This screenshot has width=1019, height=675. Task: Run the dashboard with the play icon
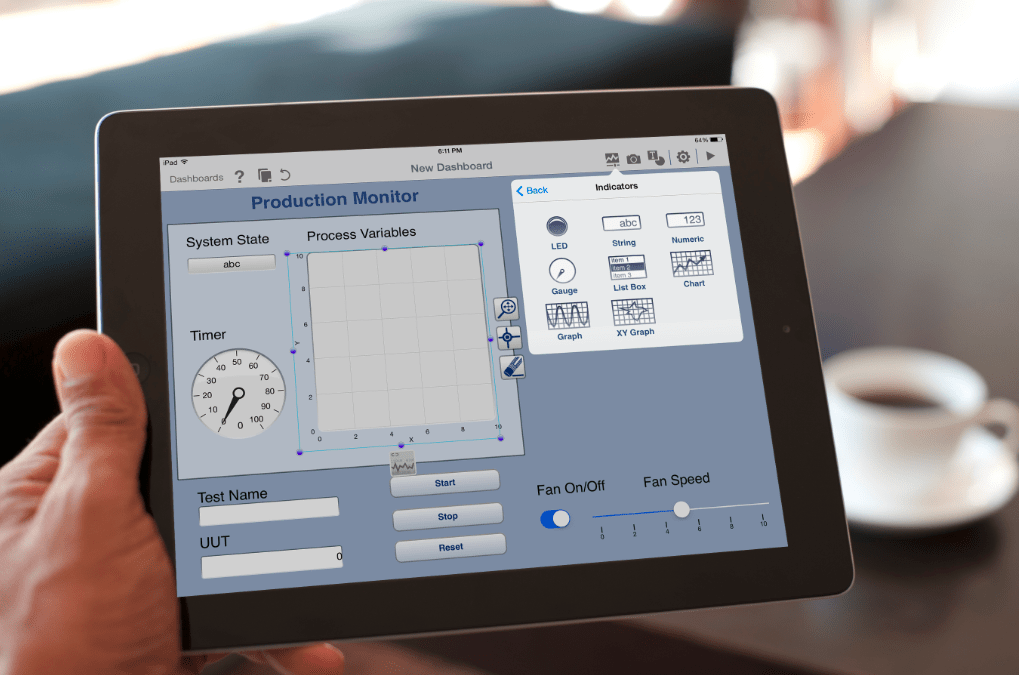(712, 155)
